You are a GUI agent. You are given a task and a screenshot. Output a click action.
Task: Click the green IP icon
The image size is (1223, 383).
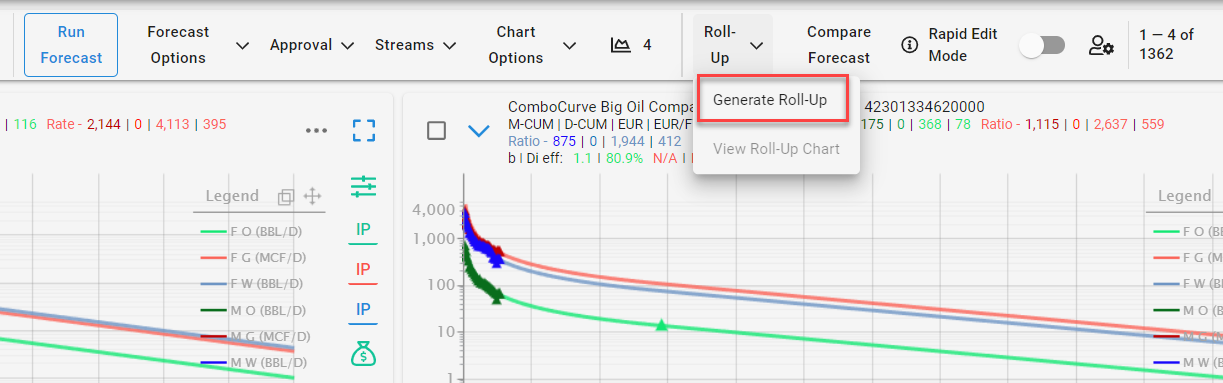[364, 231]
